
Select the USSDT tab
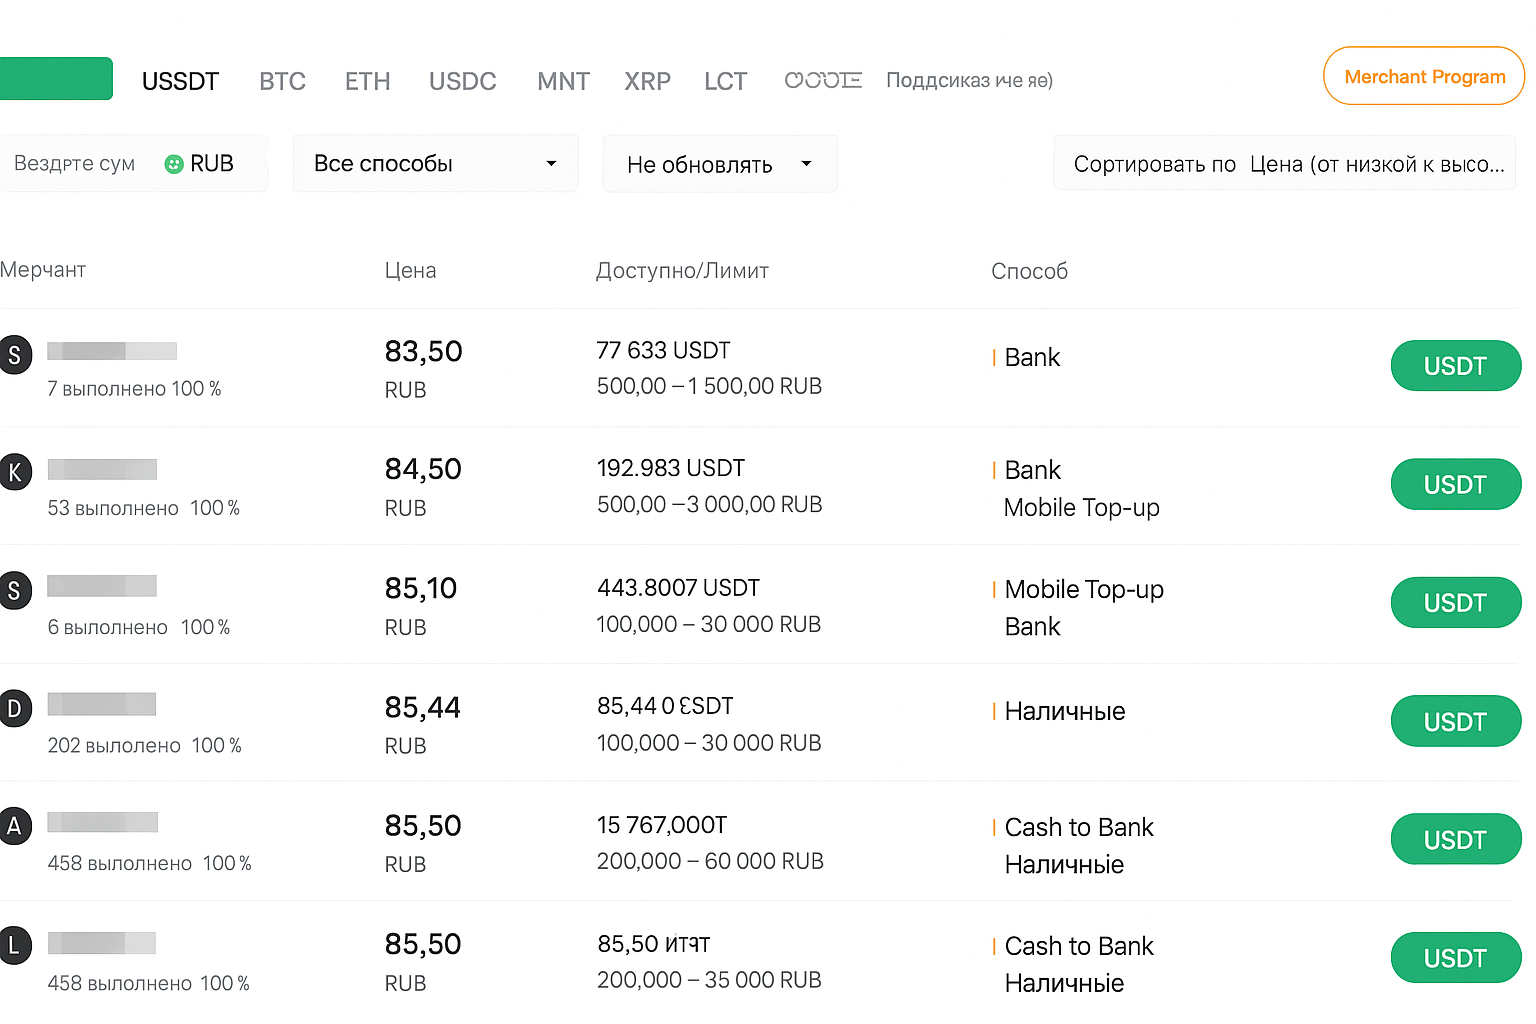click(x=180, y=81)
